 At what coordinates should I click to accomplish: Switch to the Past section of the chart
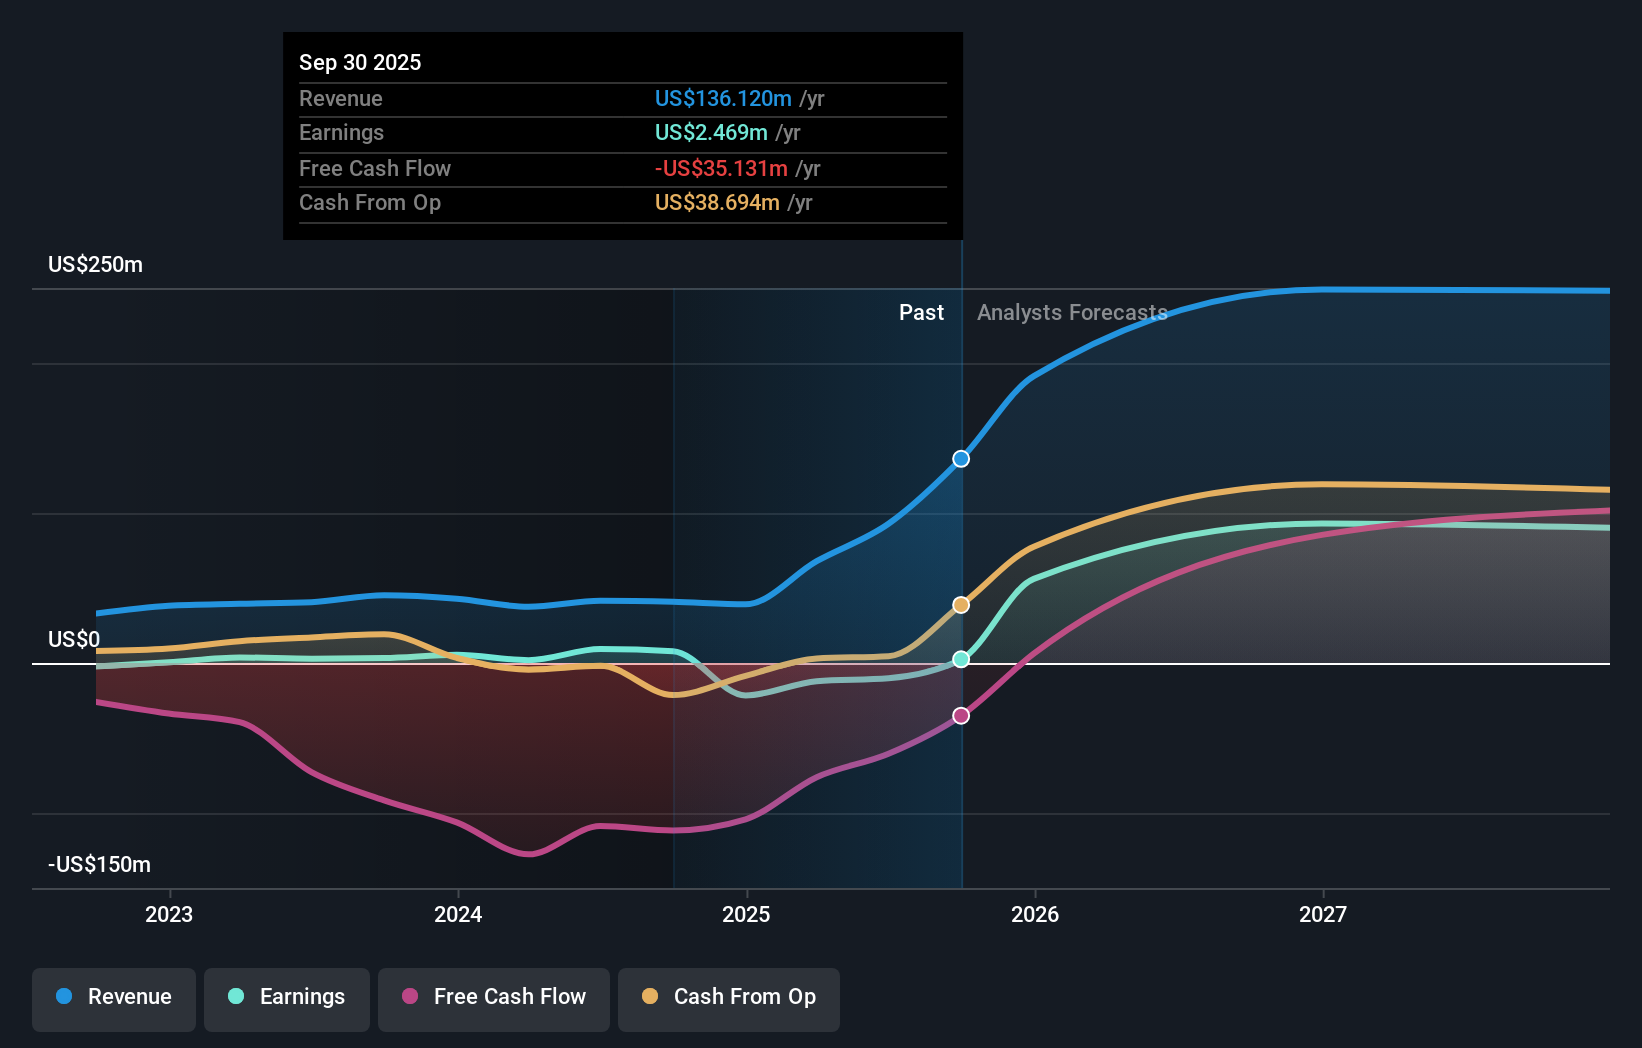pyautogui.click(x=921, y=313)
